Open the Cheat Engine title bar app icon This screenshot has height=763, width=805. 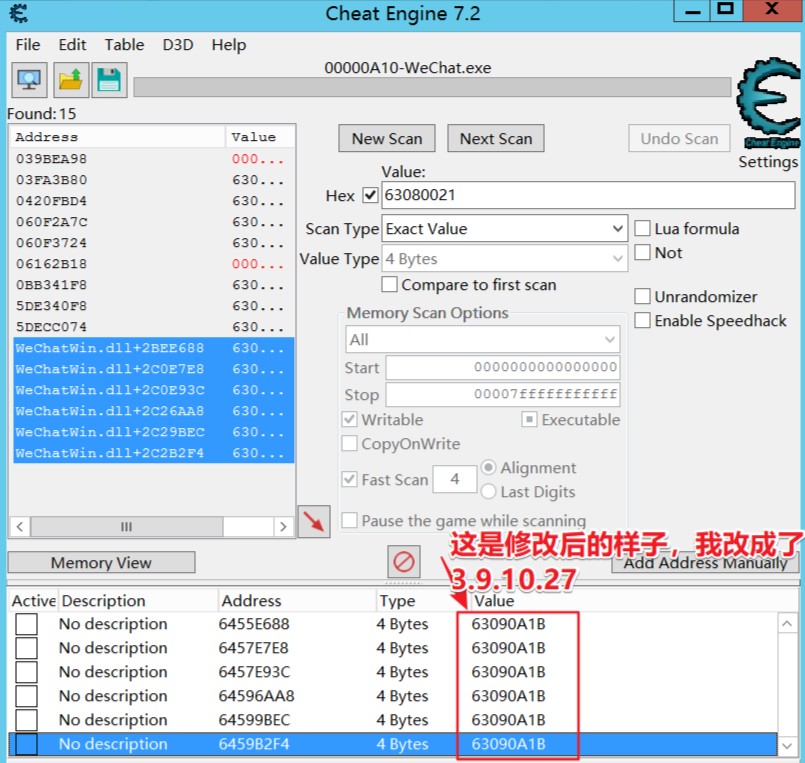pos(18,14)
